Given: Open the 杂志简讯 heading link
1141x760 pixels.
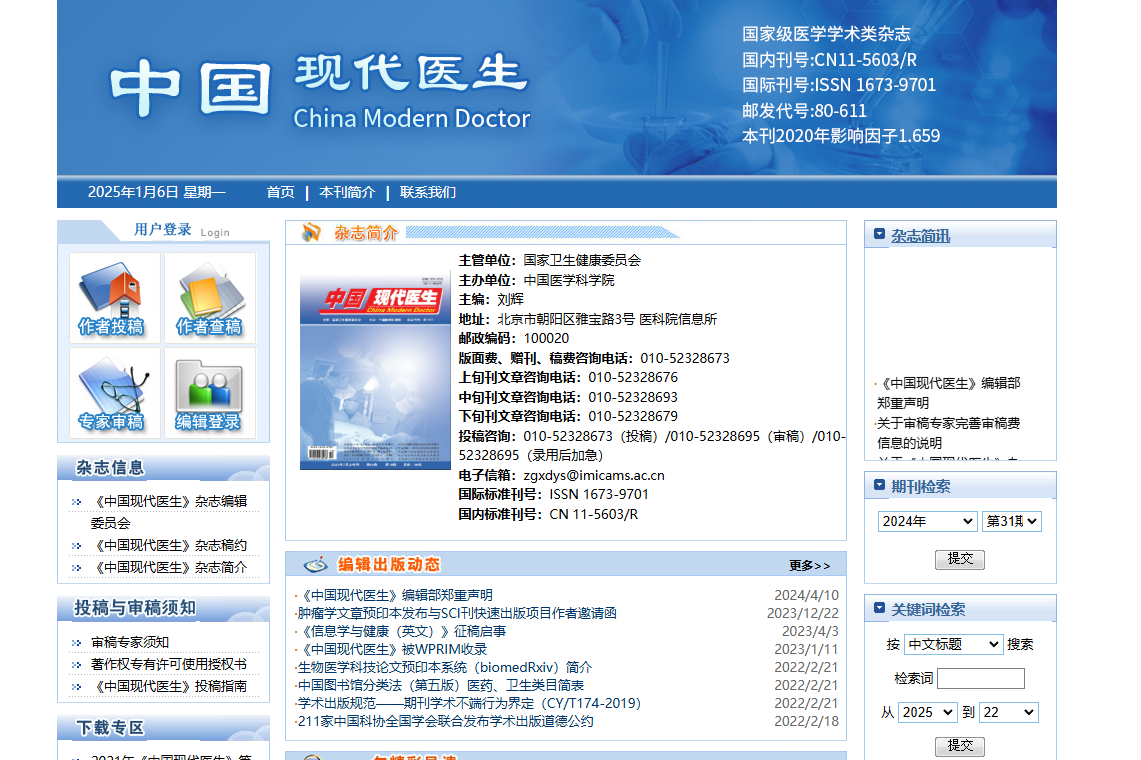Looking at the screenshot, I should 921,236.
